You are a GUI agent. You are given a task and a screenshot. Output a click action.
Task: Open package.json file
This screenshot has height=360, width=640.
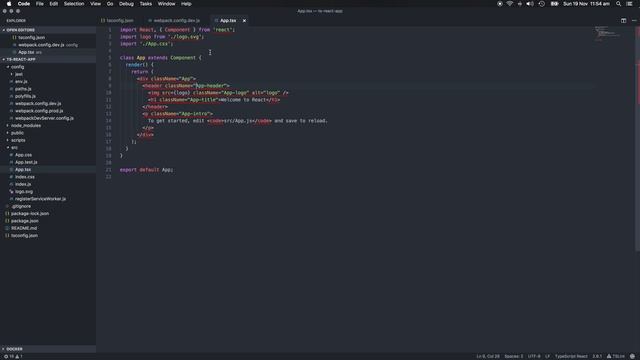48,221
